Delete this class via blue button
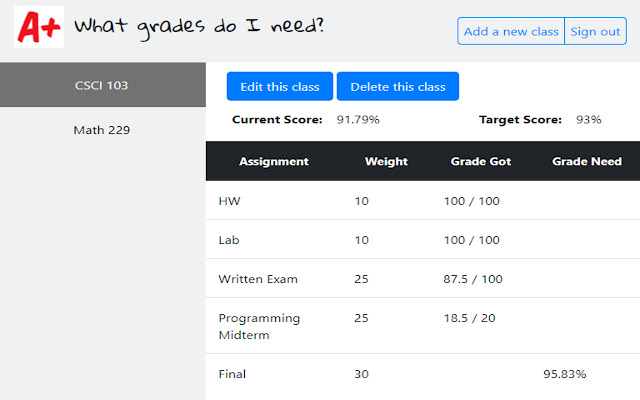Viewport: 640px width, 400px height. 397,86
